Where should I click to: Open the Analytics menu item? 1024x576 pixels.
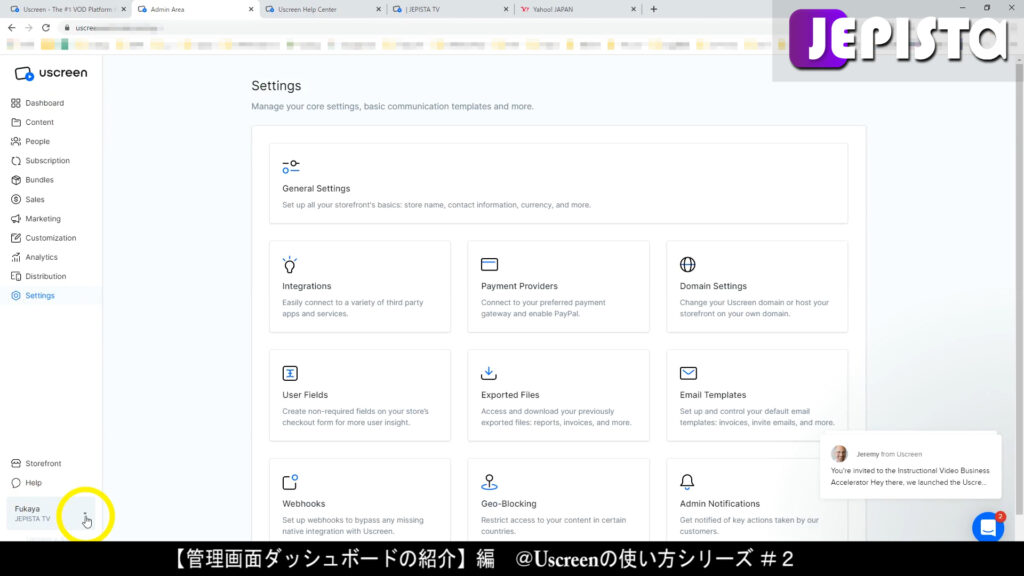click(41, 257)
